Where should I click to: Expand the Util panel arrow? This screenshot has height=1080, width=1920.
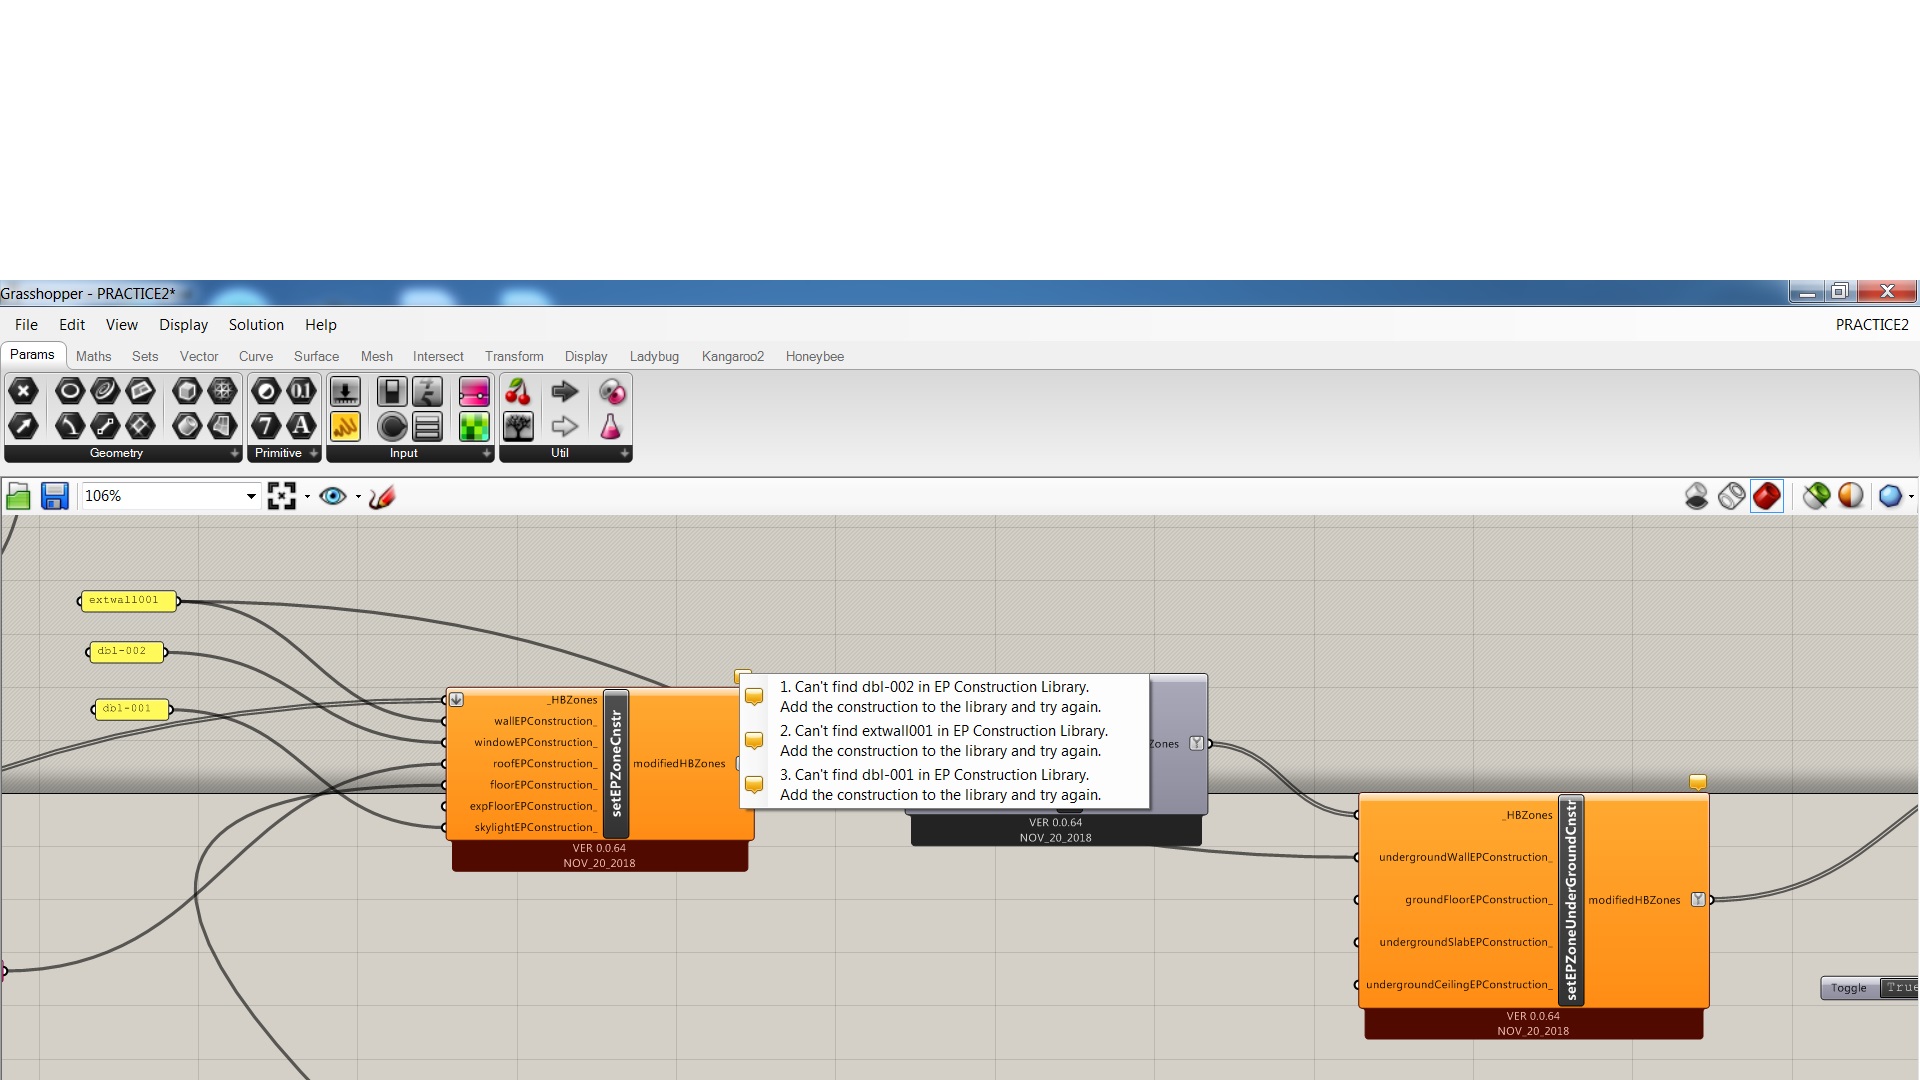coord(625,453)
